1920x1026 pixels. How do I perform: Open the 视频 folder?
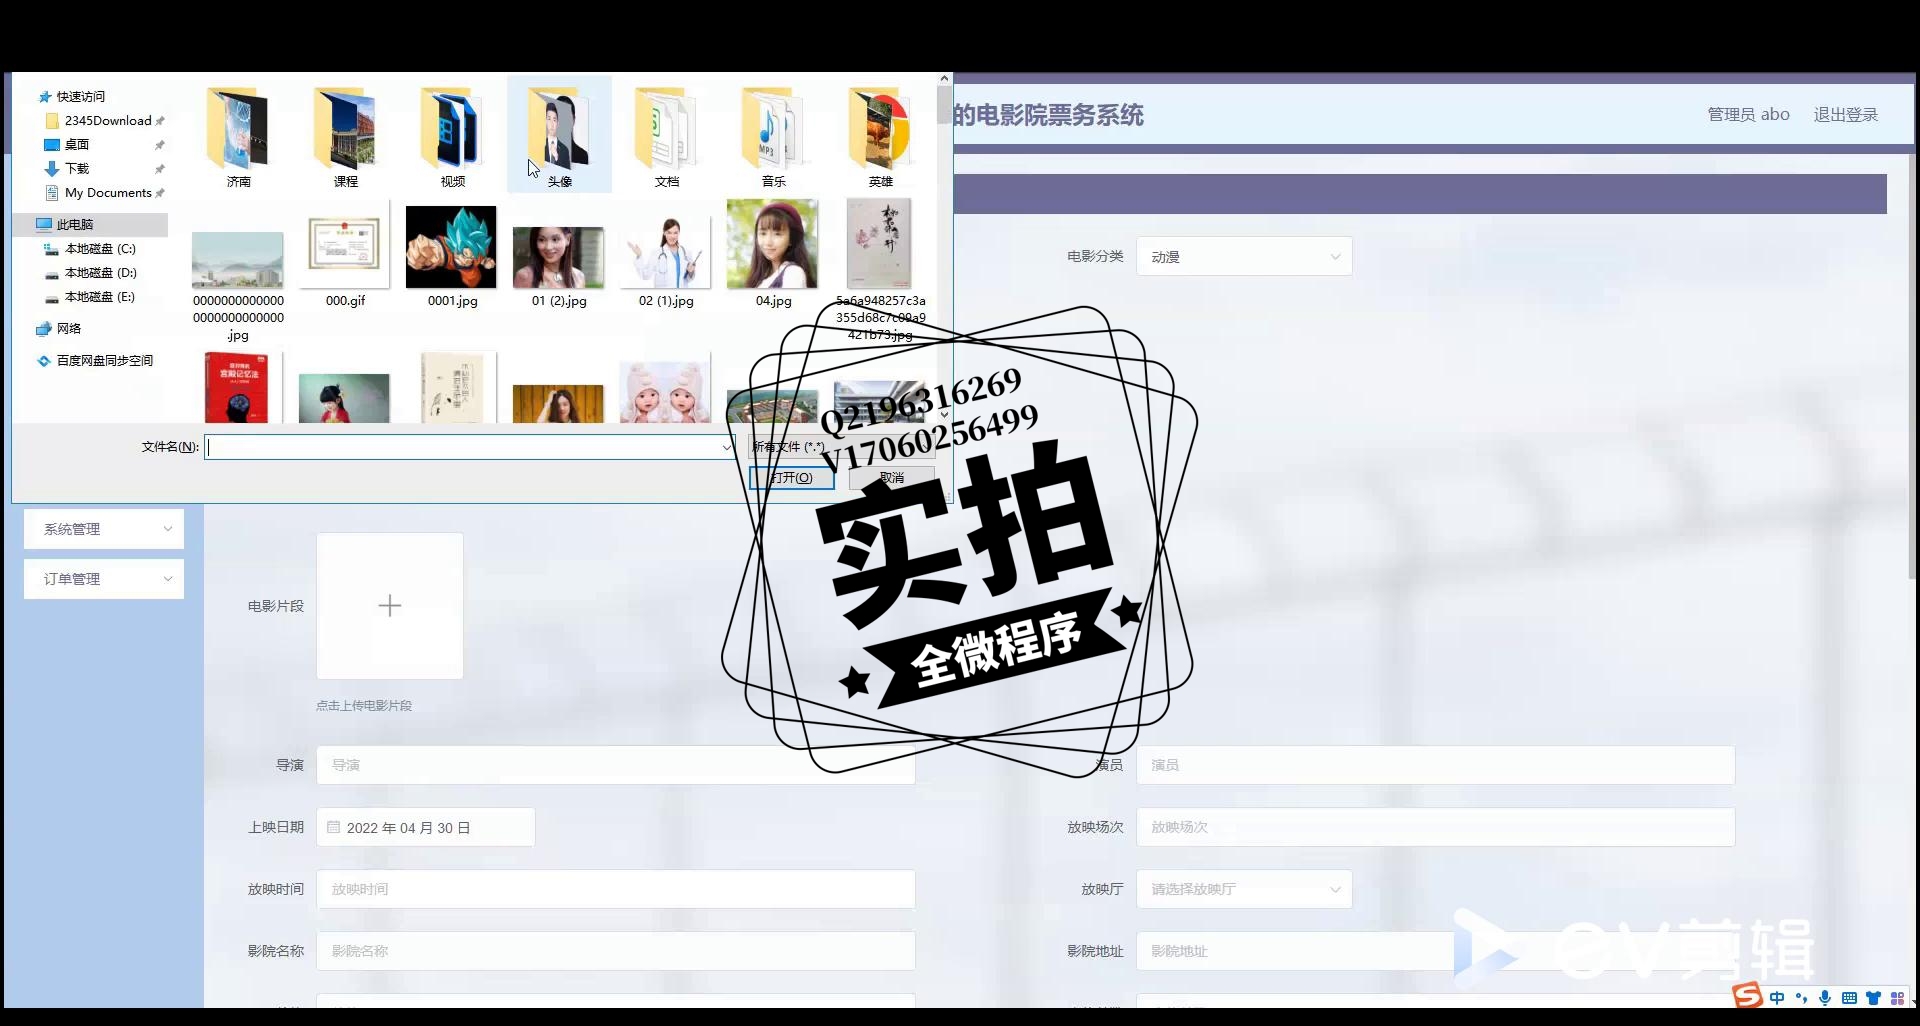coord(452,135)
